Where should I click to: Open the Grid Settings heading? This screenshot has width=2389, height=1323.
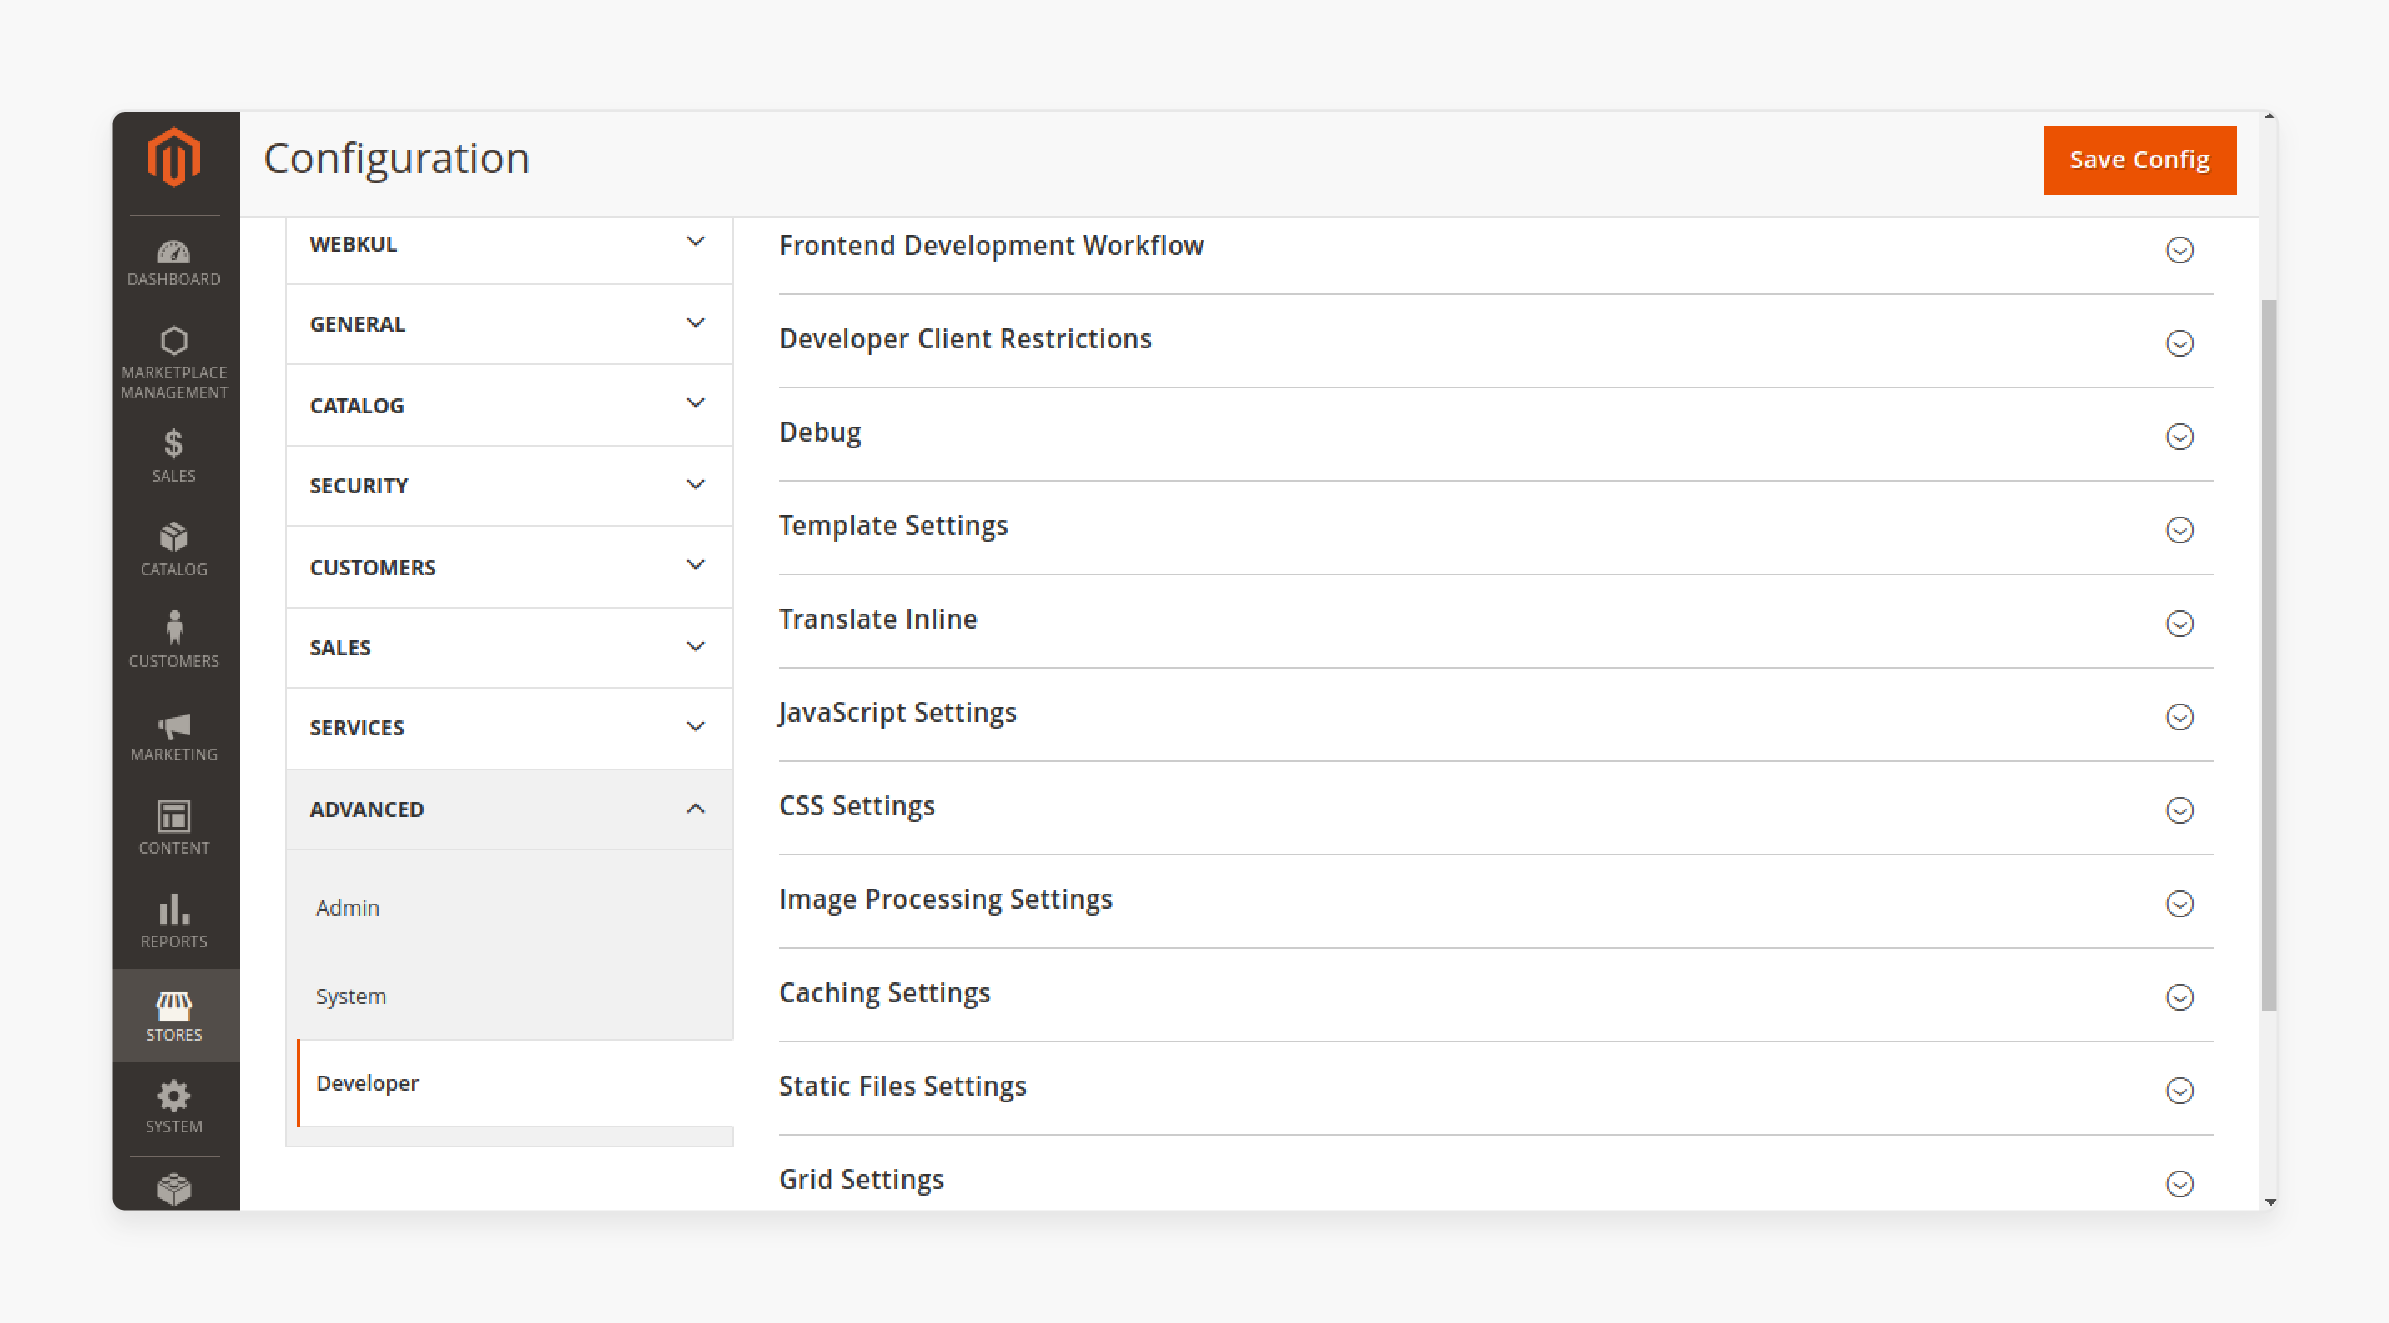pyautogui.click(x=861, y=1180)
